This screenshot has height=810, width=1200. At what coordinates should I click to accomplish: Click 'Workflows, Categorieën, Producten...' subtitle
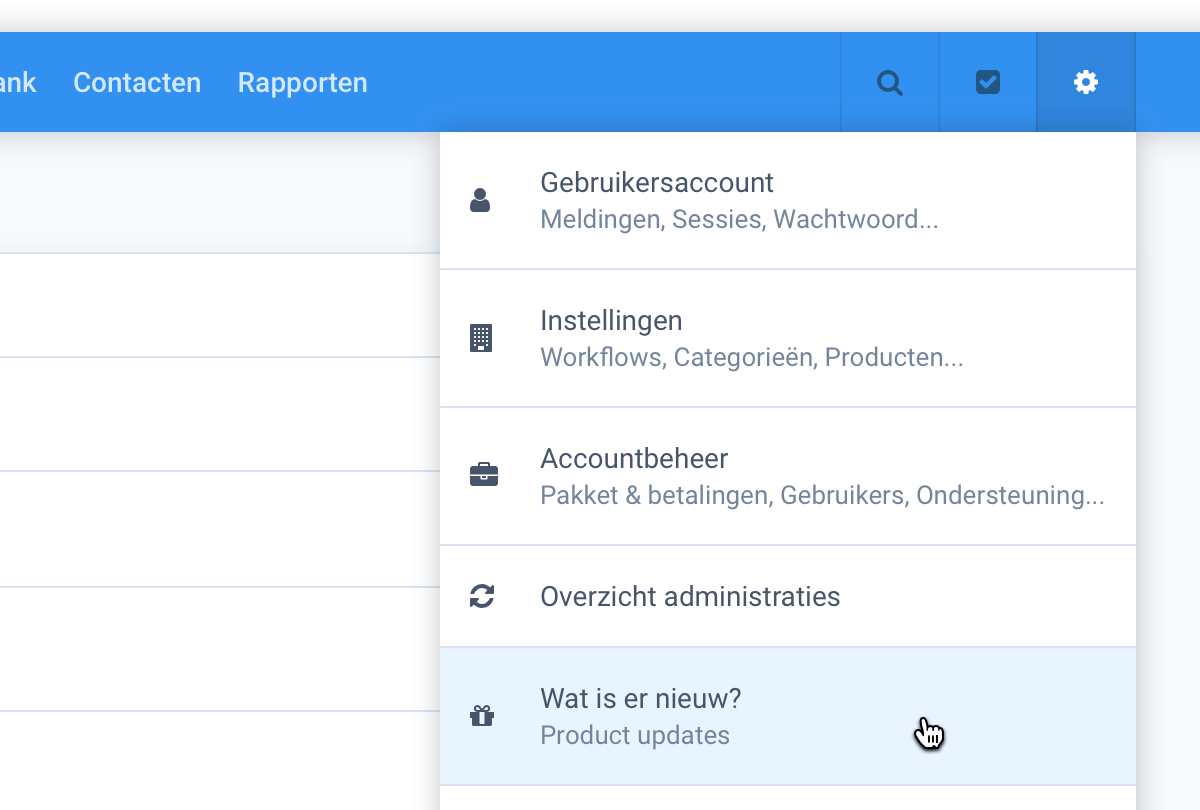tap(752, 357)
